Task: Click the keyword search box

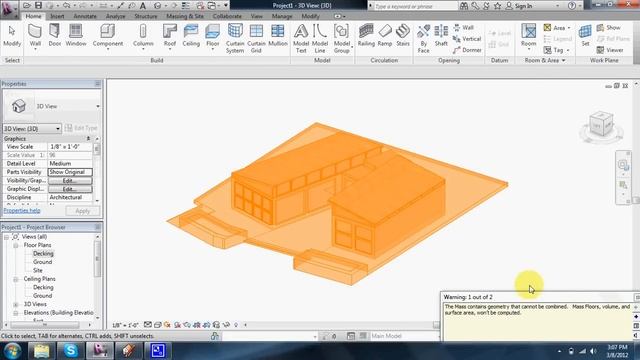Action: click(x=415, y=6)
